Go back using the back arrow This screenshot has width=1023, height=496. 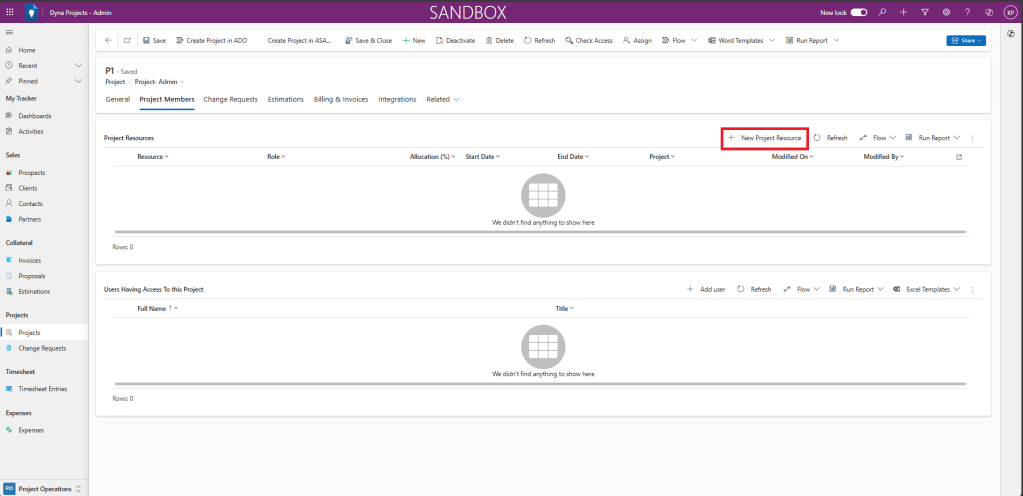pos(108,40)
